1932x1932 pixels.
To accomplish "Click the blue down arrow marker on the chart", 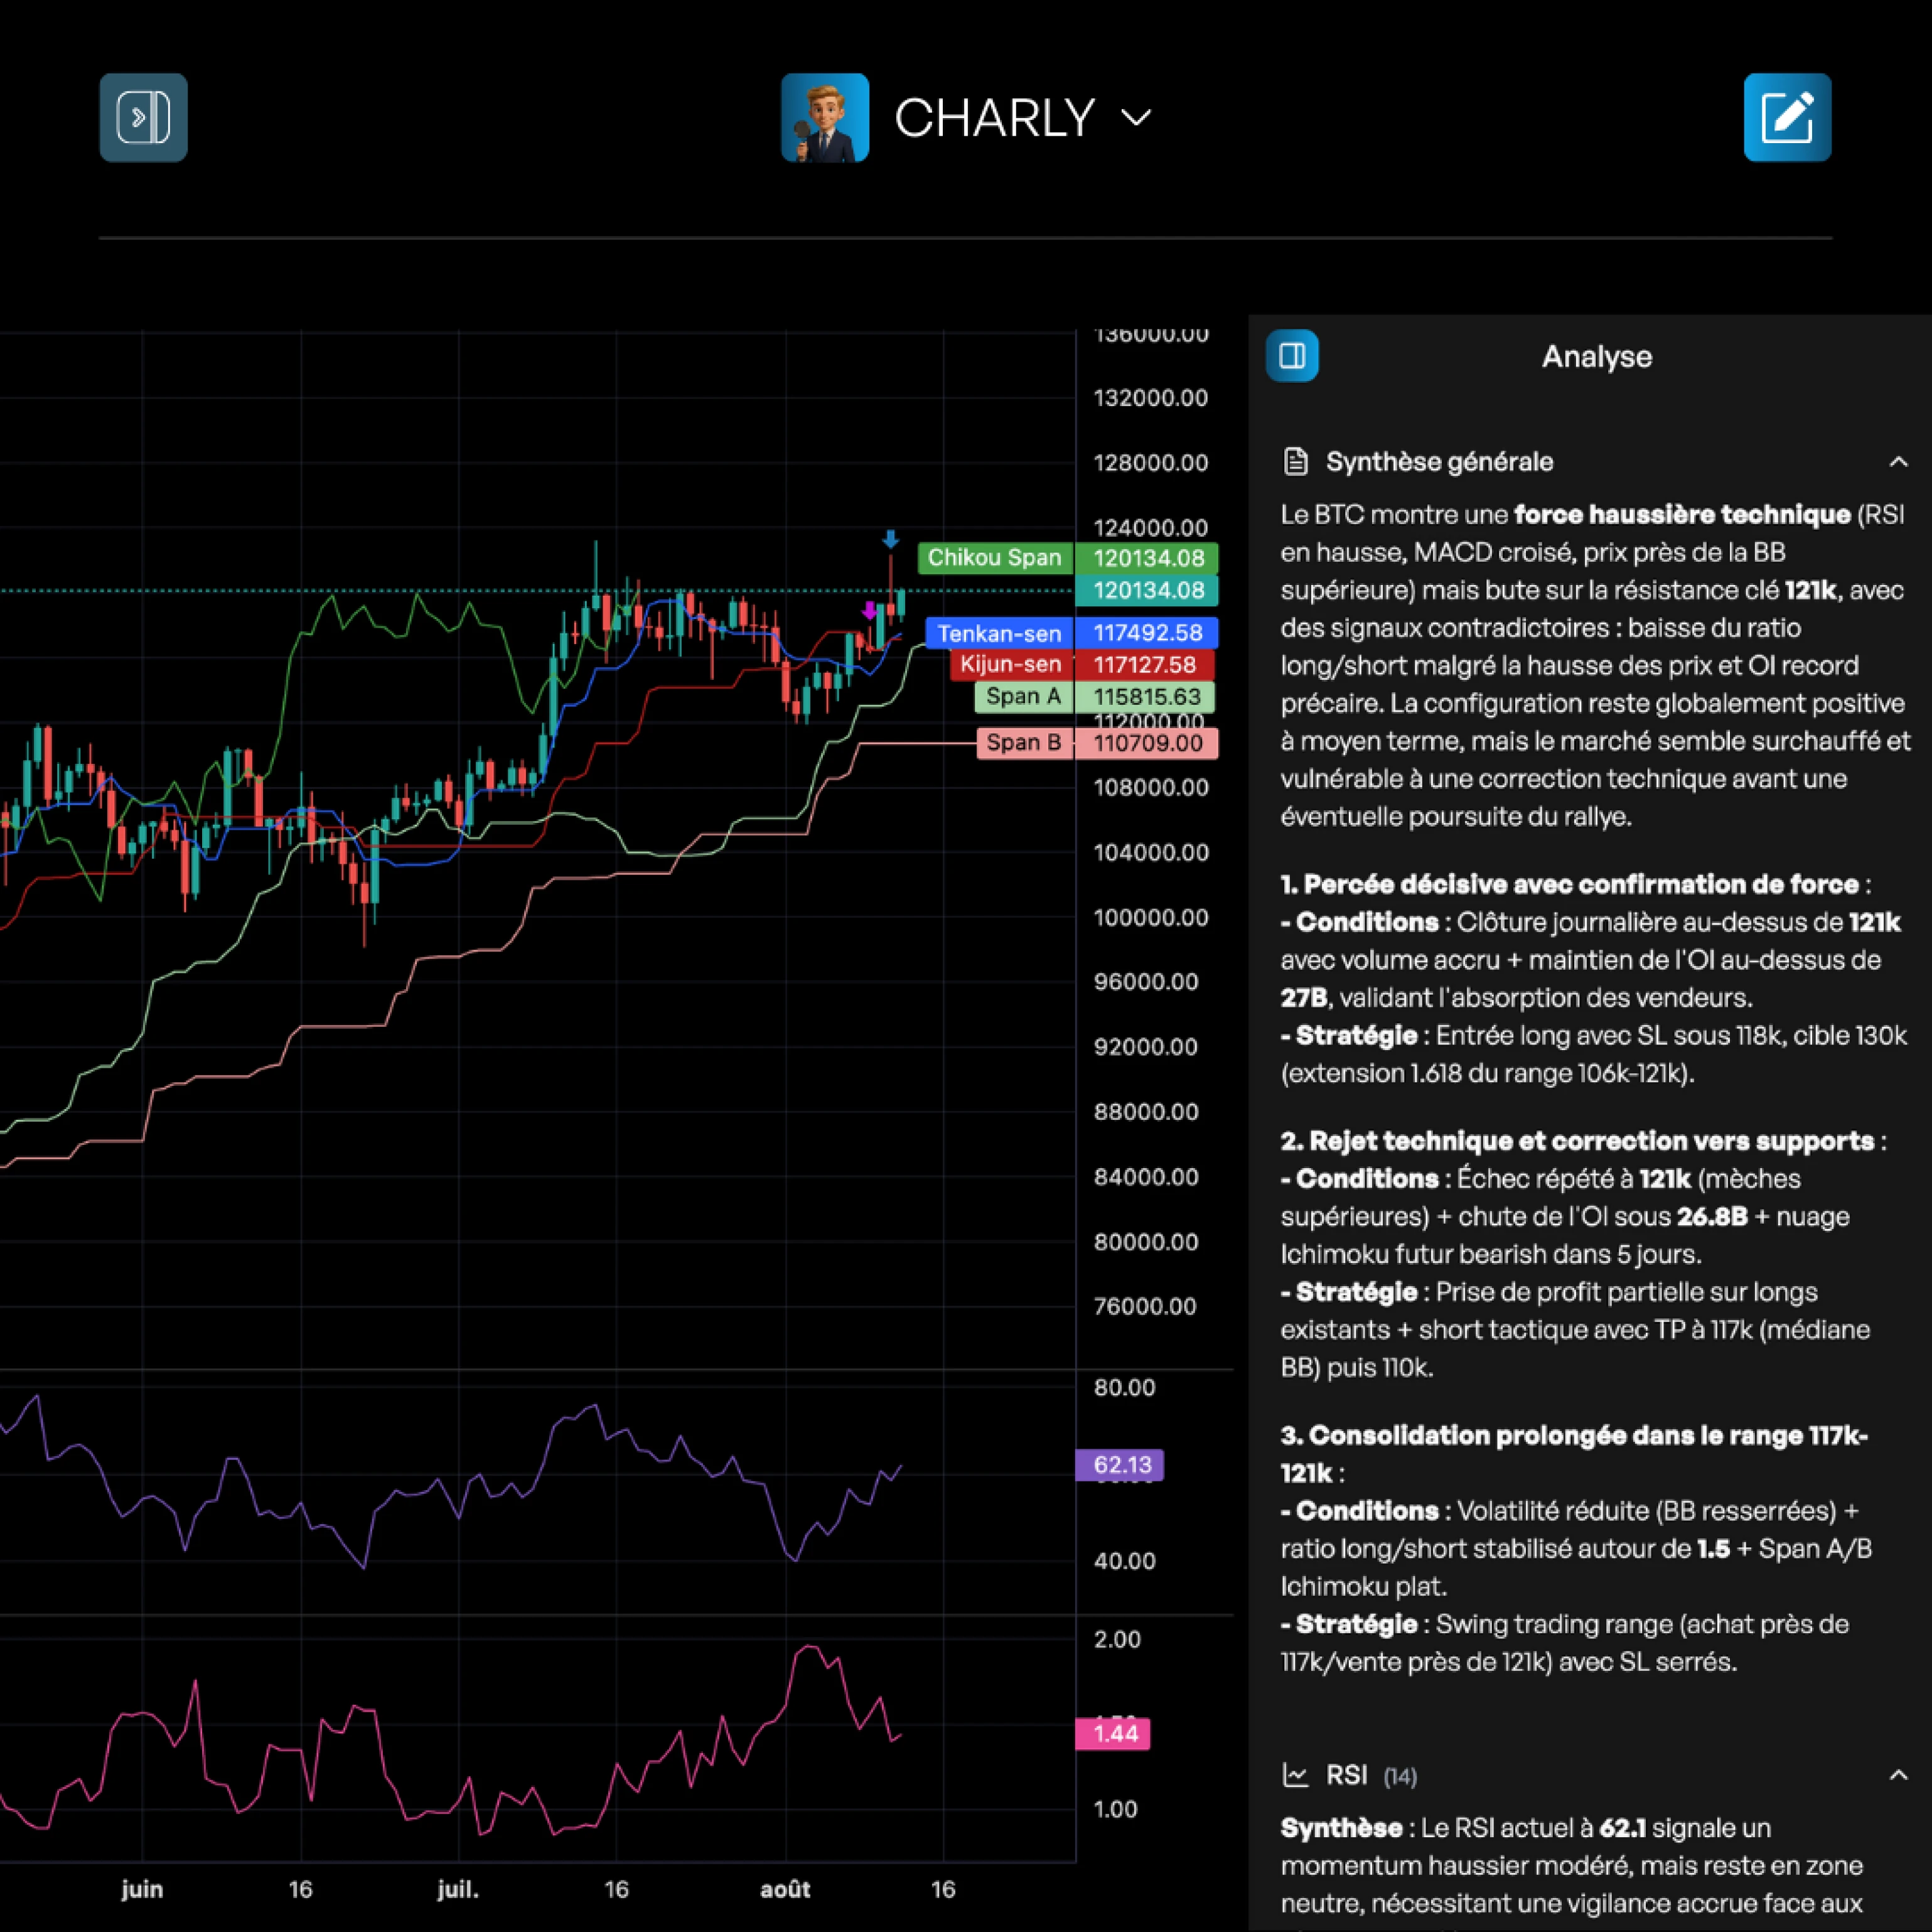I will (x=890, y=540).
